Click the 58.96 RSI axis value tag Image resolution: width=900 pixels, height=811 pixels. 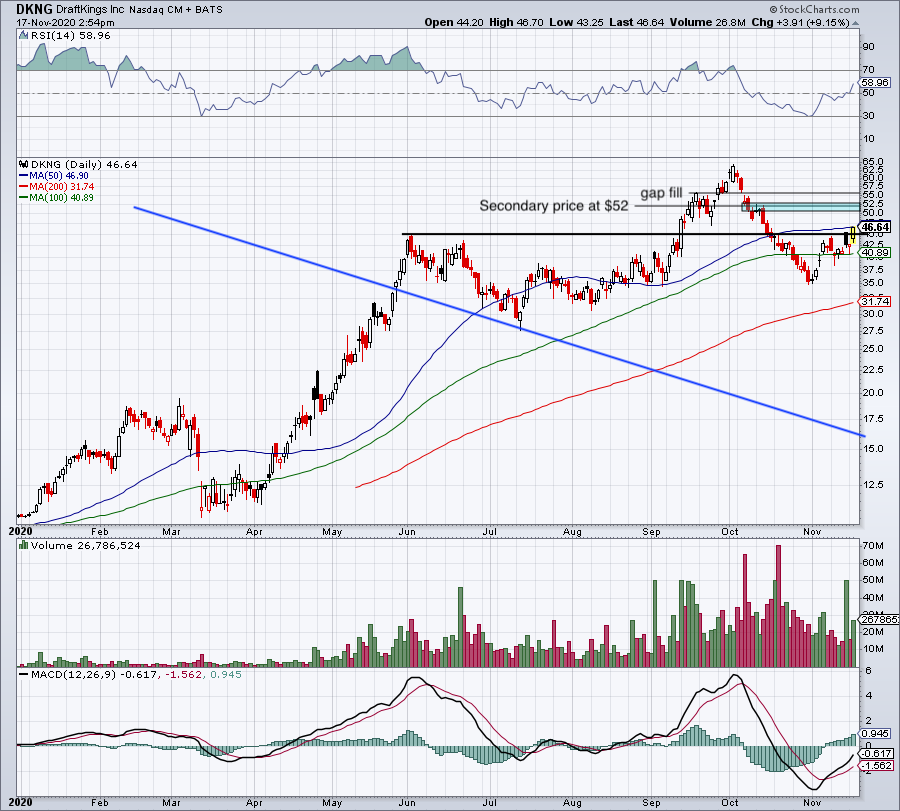[x=875, y=82]
